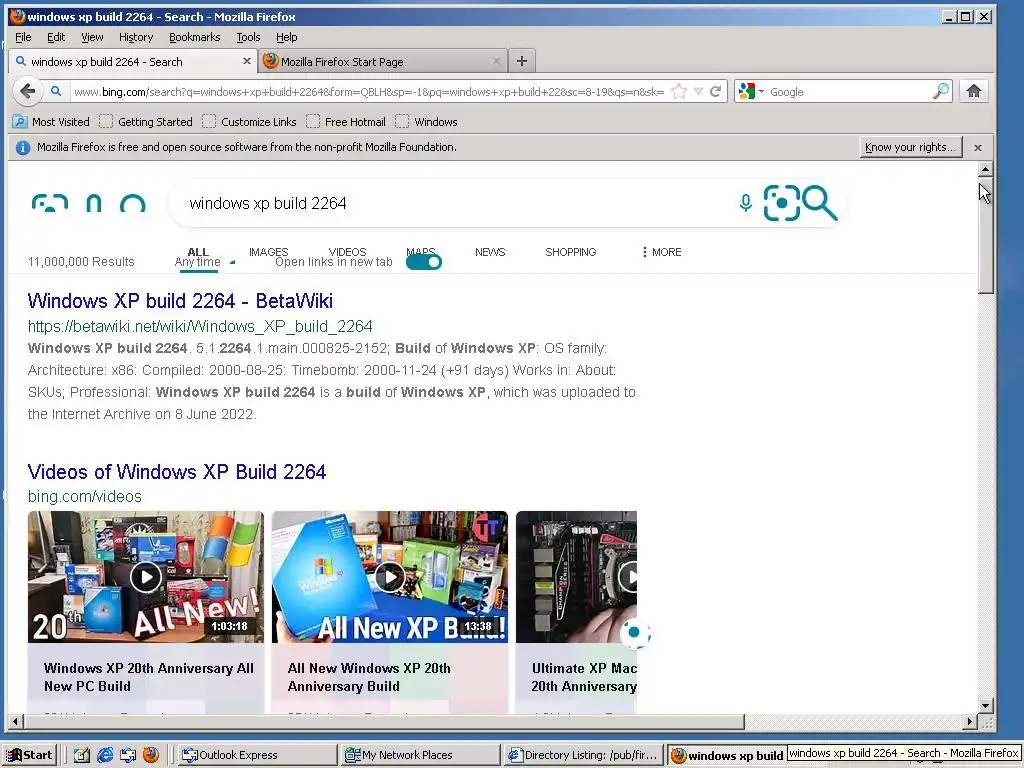Image resolution: width=1024 pixels, height=768 pixels.
Task: Switch to Bing SHOPPING results
Action: click(x=570, y=251)
